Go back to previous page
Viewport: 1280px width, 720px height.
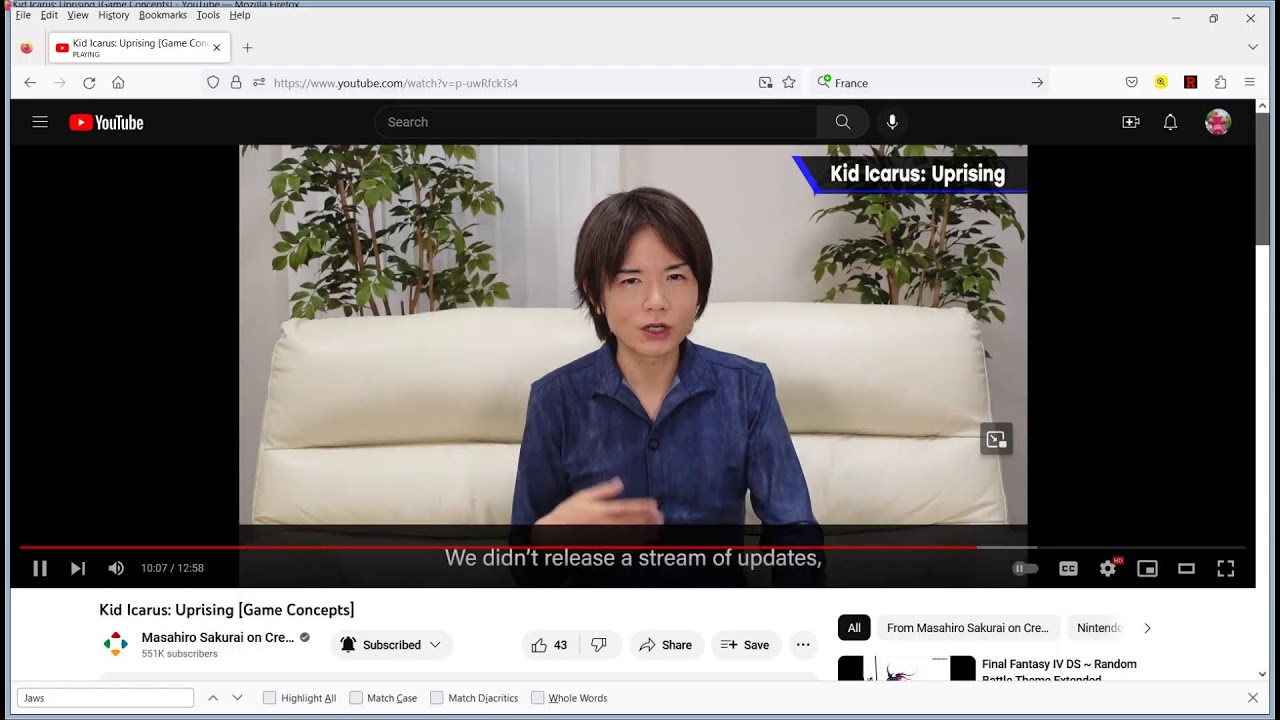pyautogui.click(x=30, y=83)
